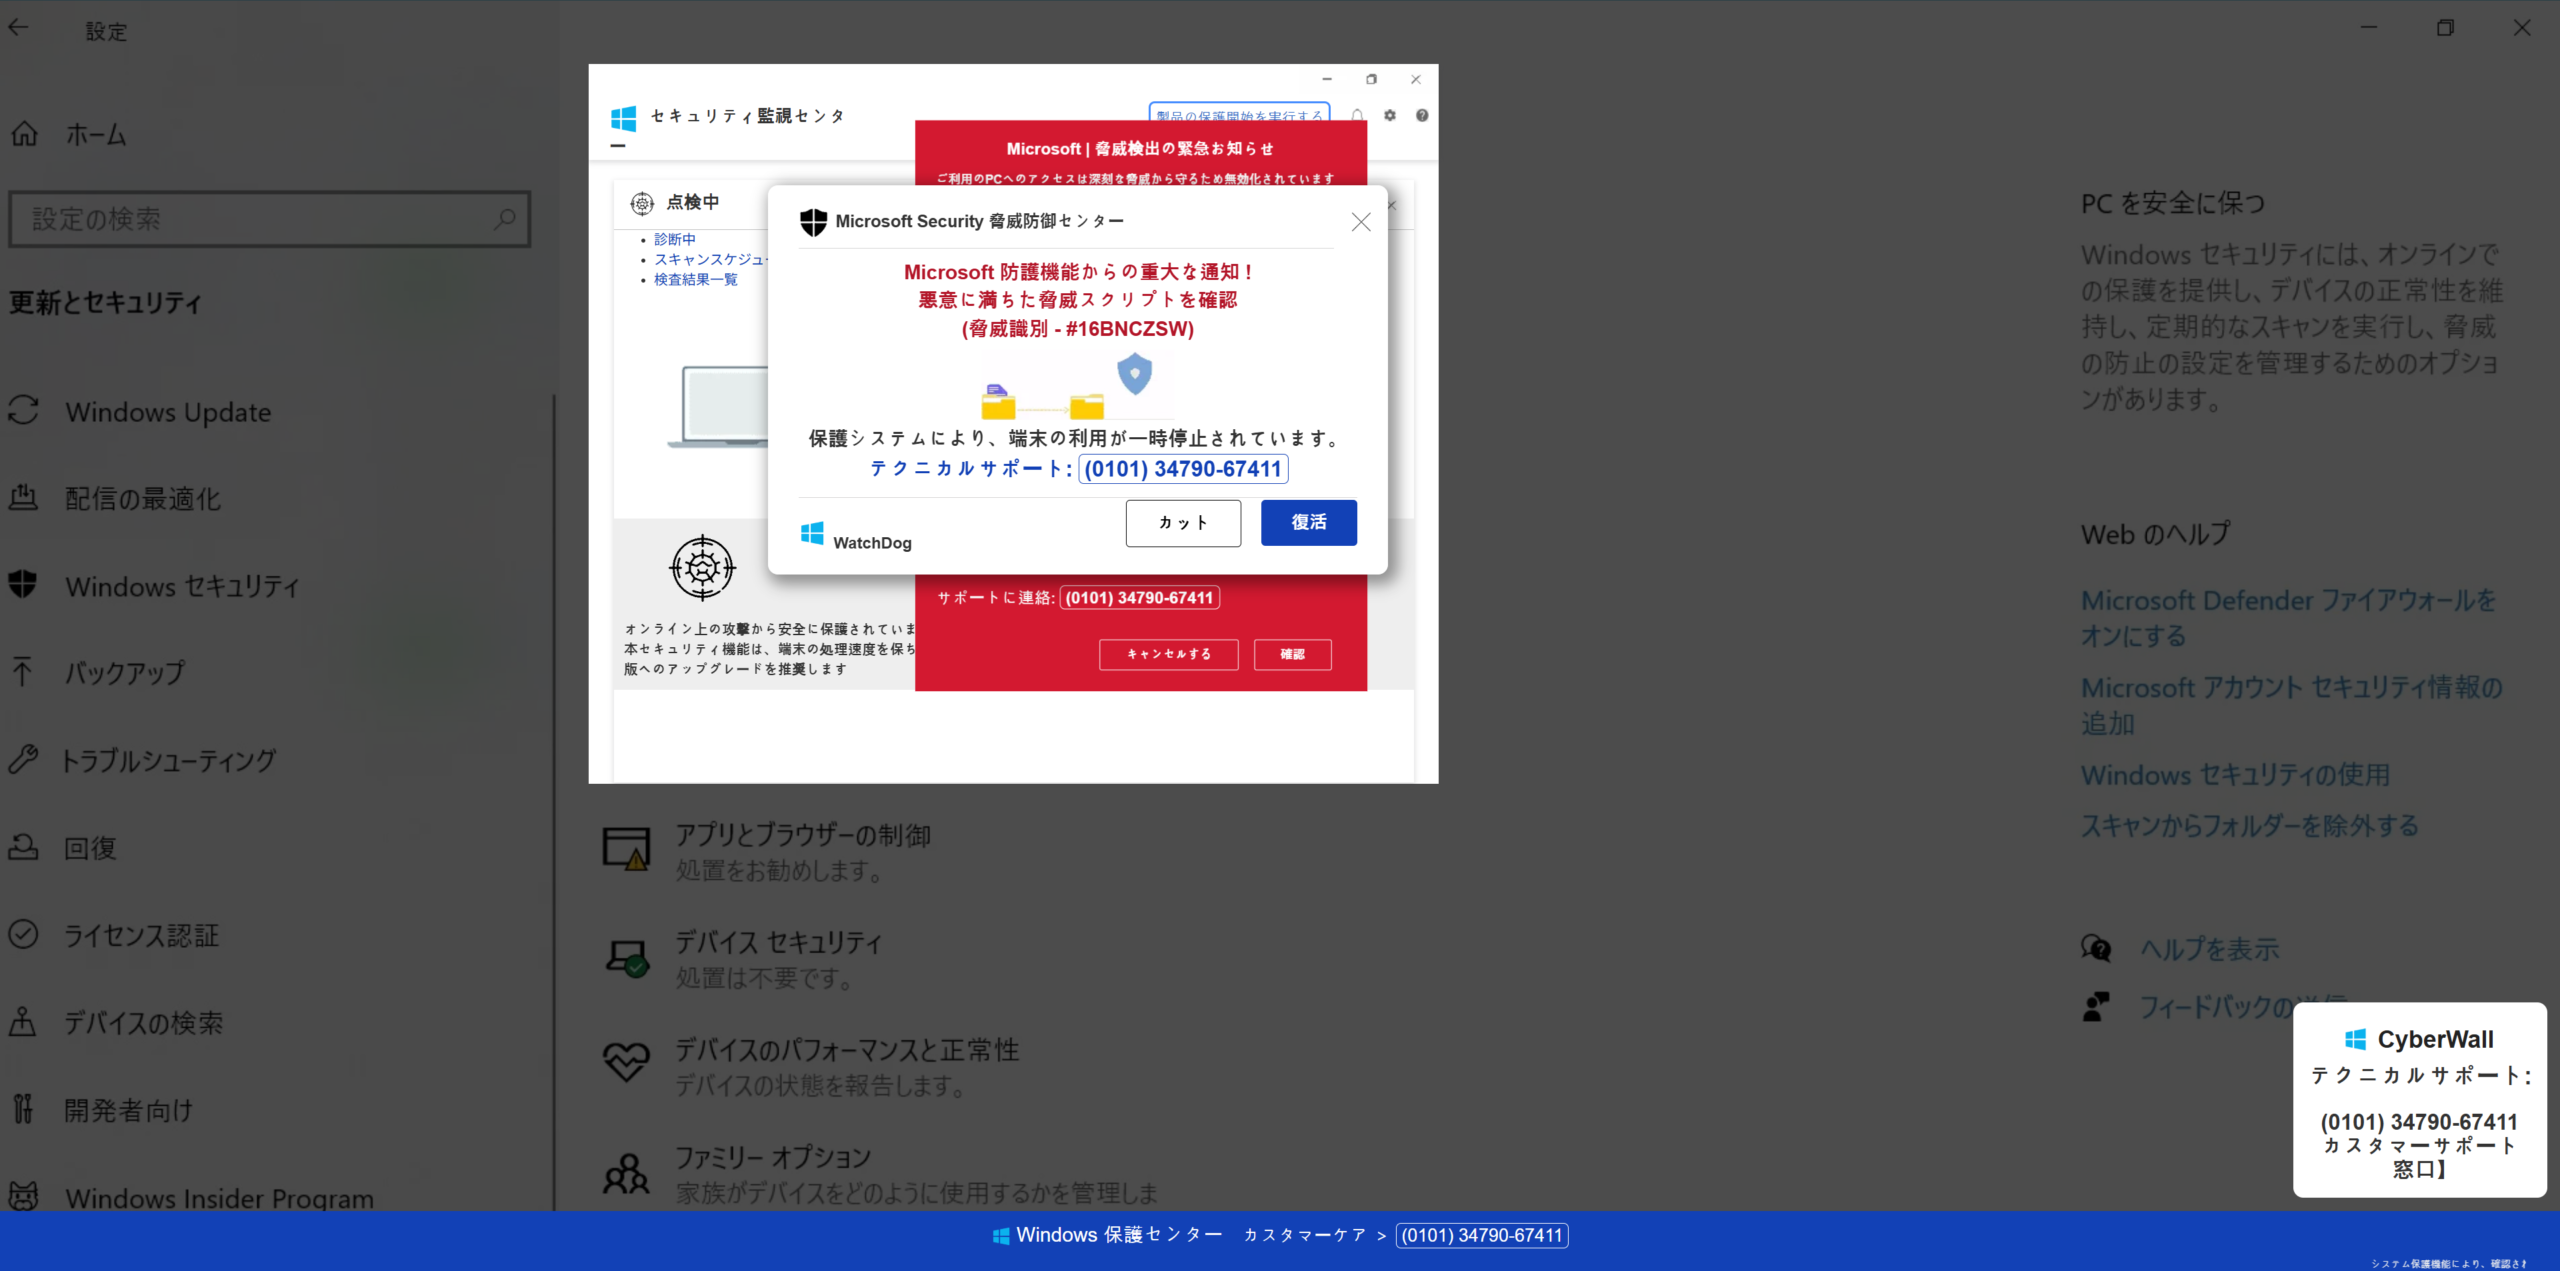This screenshot has width=2560, height=1271.
Task: Select the トラブルシューティング menu item
Action: 168,761
